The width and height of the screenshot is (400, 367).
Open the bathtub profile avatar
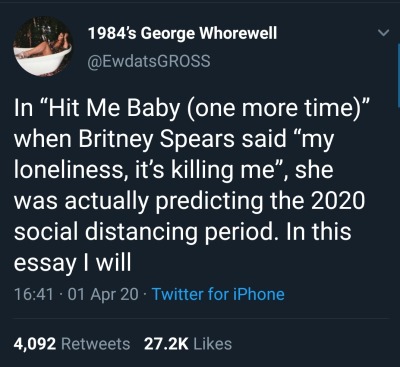pos(42,46)
